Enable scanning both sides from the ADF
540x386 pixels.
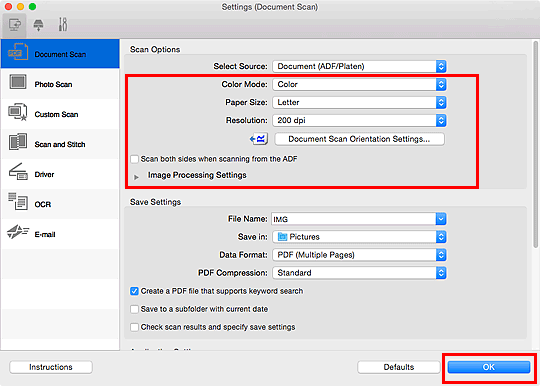click(135, 159)
